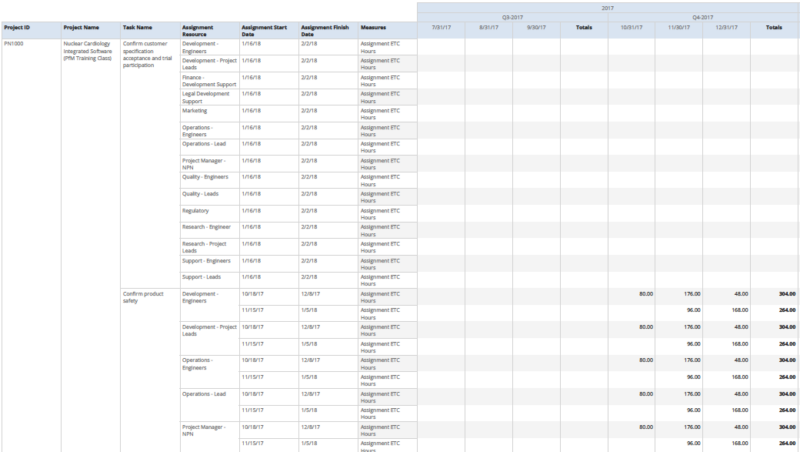
Task: Select the Assignment Finish Date header
Action: point(329,31)
